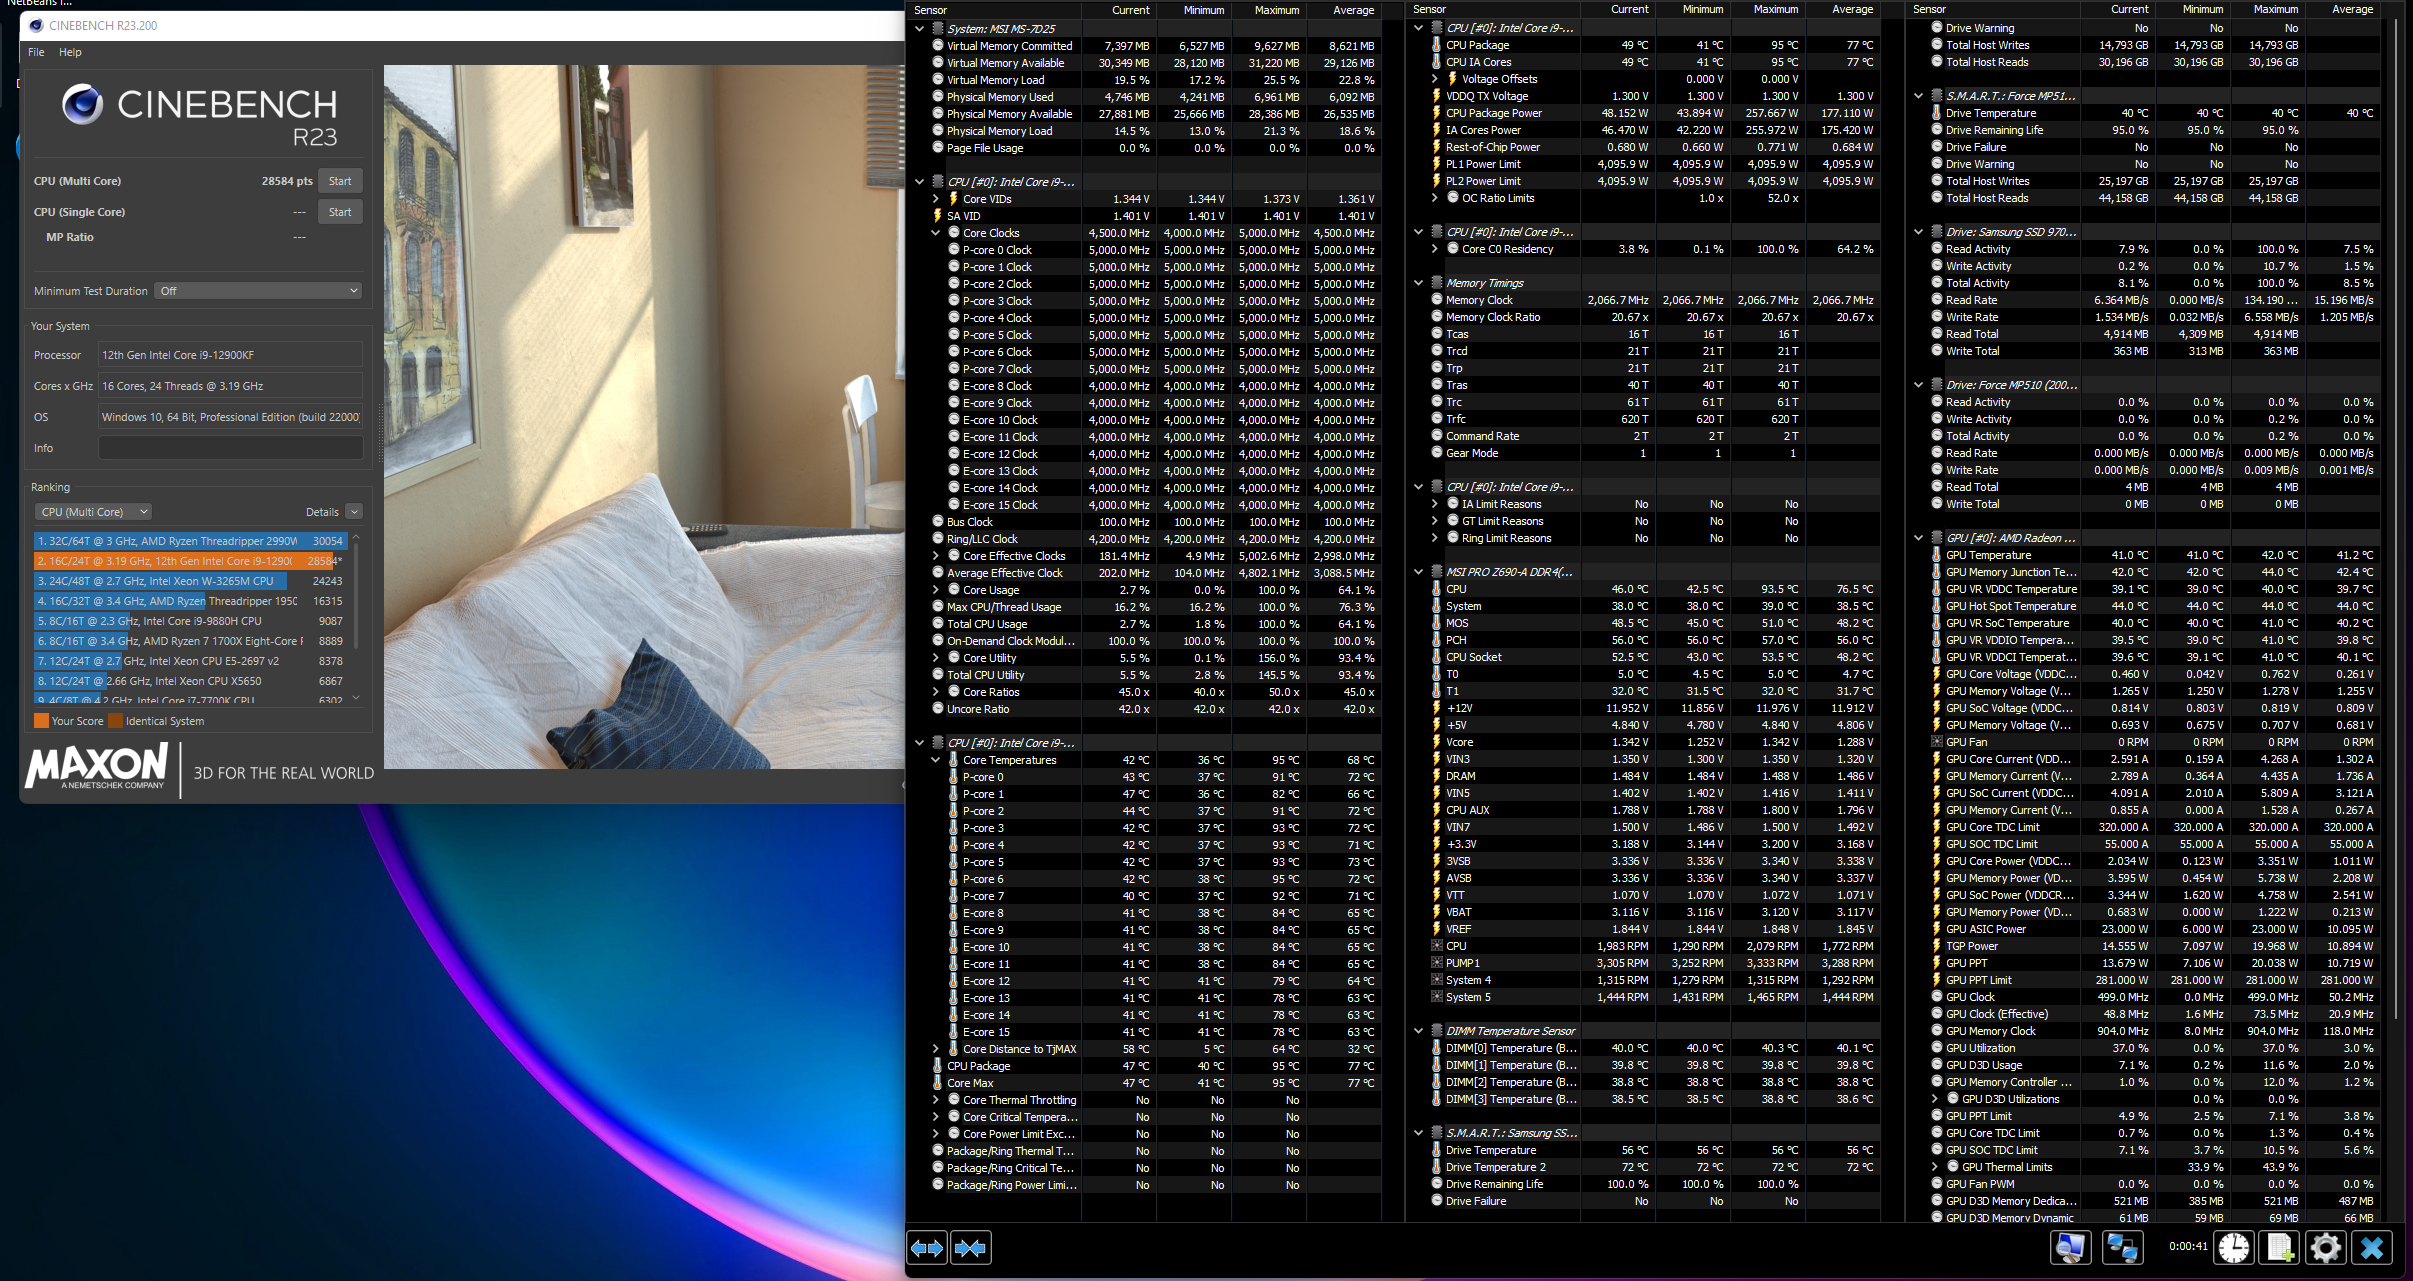Screen dimensions: 2413x1281
Task: Collapse the Drive: Force MP510 group
Action: click(1919, 385)
